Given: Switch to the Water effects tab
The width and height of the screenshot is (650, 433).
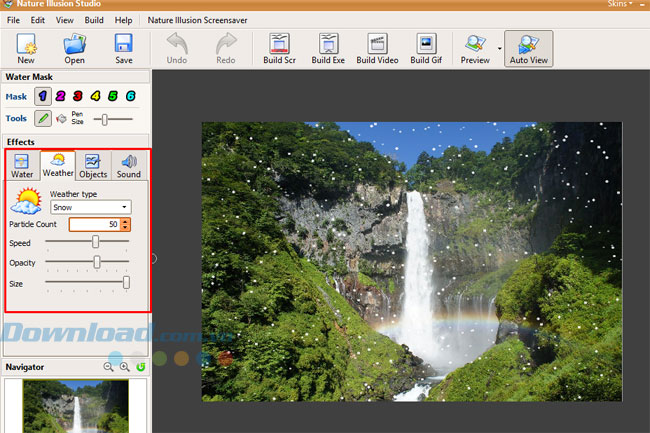Looking at the screenshot, I should 22,166.
